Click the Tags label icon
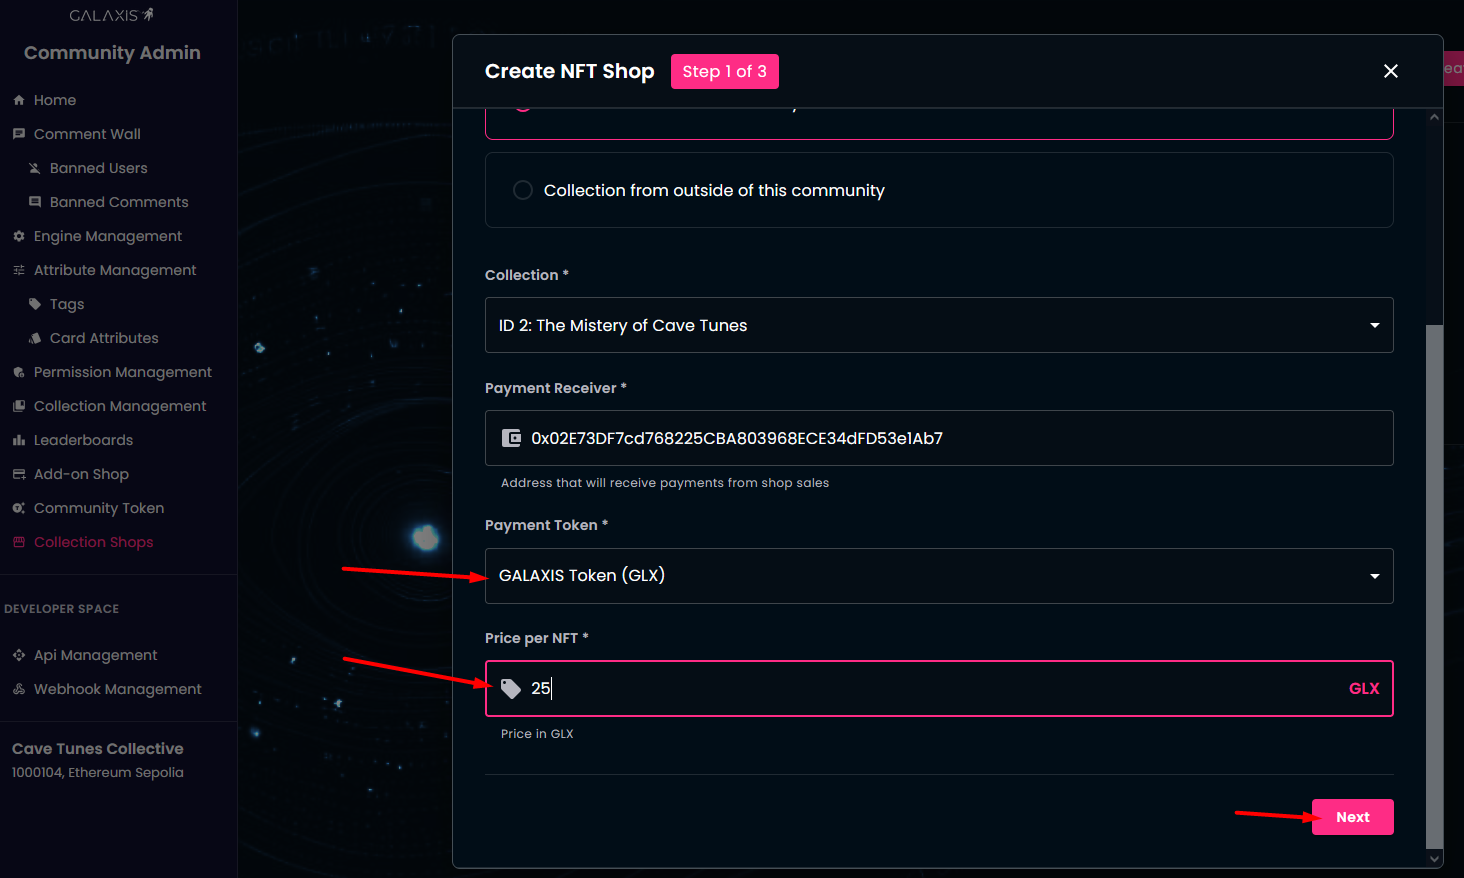This screenshot has width=1464, height=878. pos(35,304)
